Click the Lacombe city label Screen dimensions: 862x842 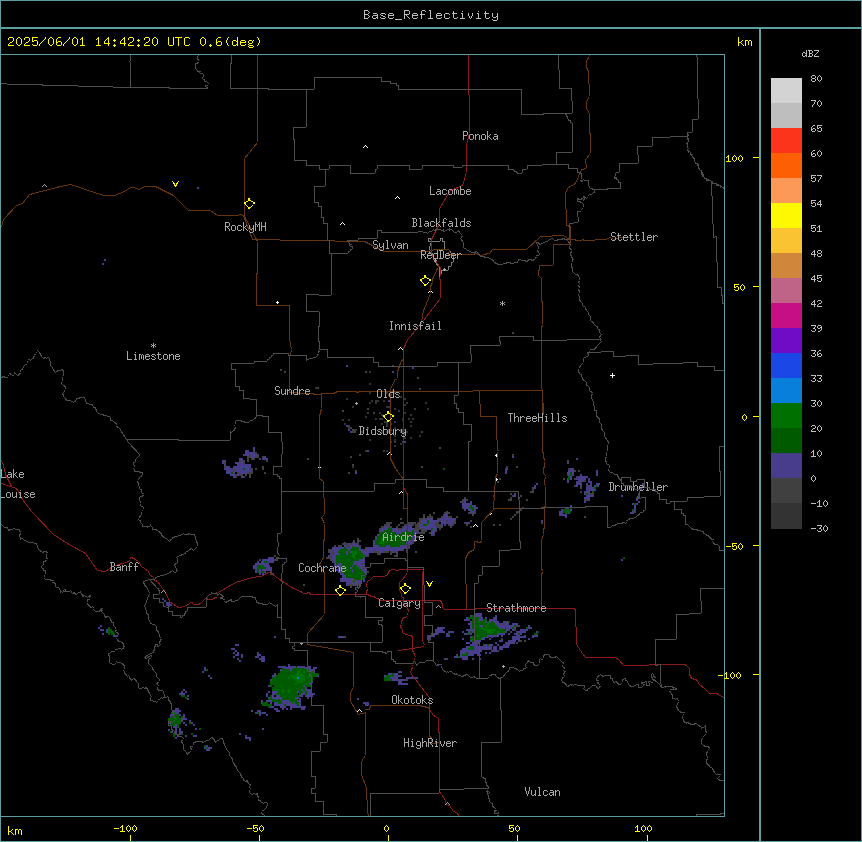tap(450, 191)
